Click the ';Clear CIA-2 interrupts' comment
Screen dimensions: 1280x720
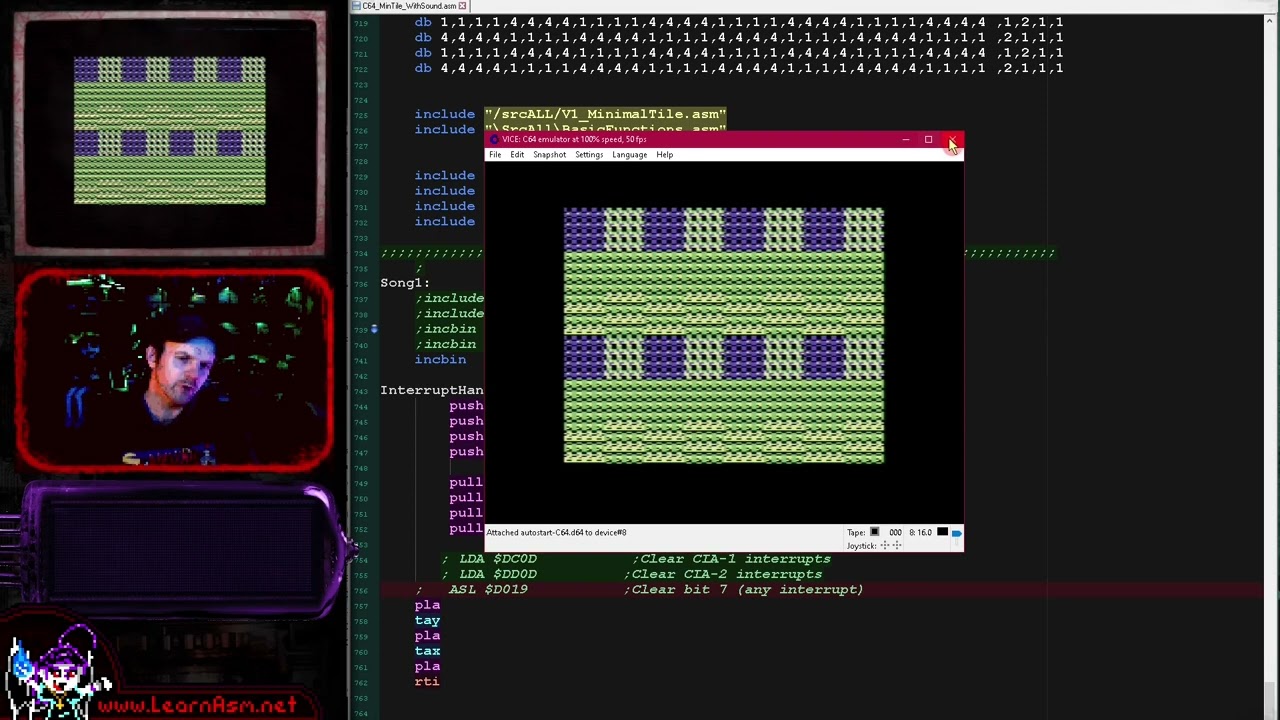tap(723, 574)
